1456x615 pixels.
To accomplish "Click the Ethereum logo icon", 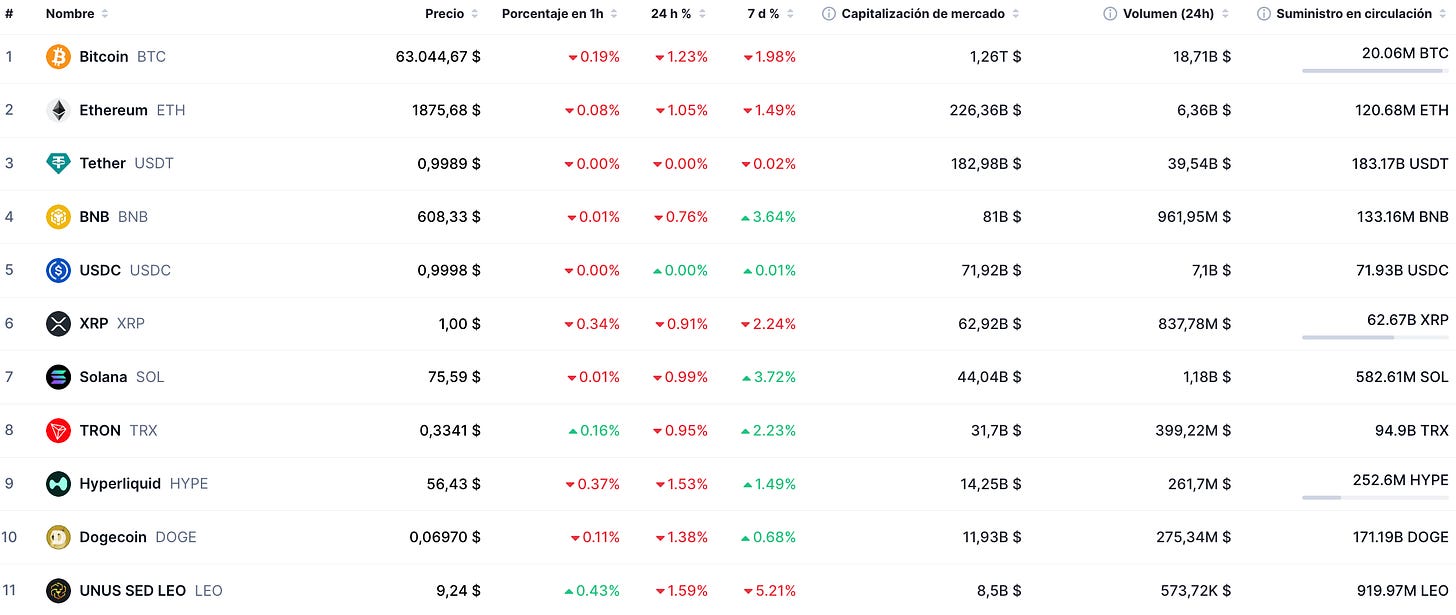I will [58, 110].
